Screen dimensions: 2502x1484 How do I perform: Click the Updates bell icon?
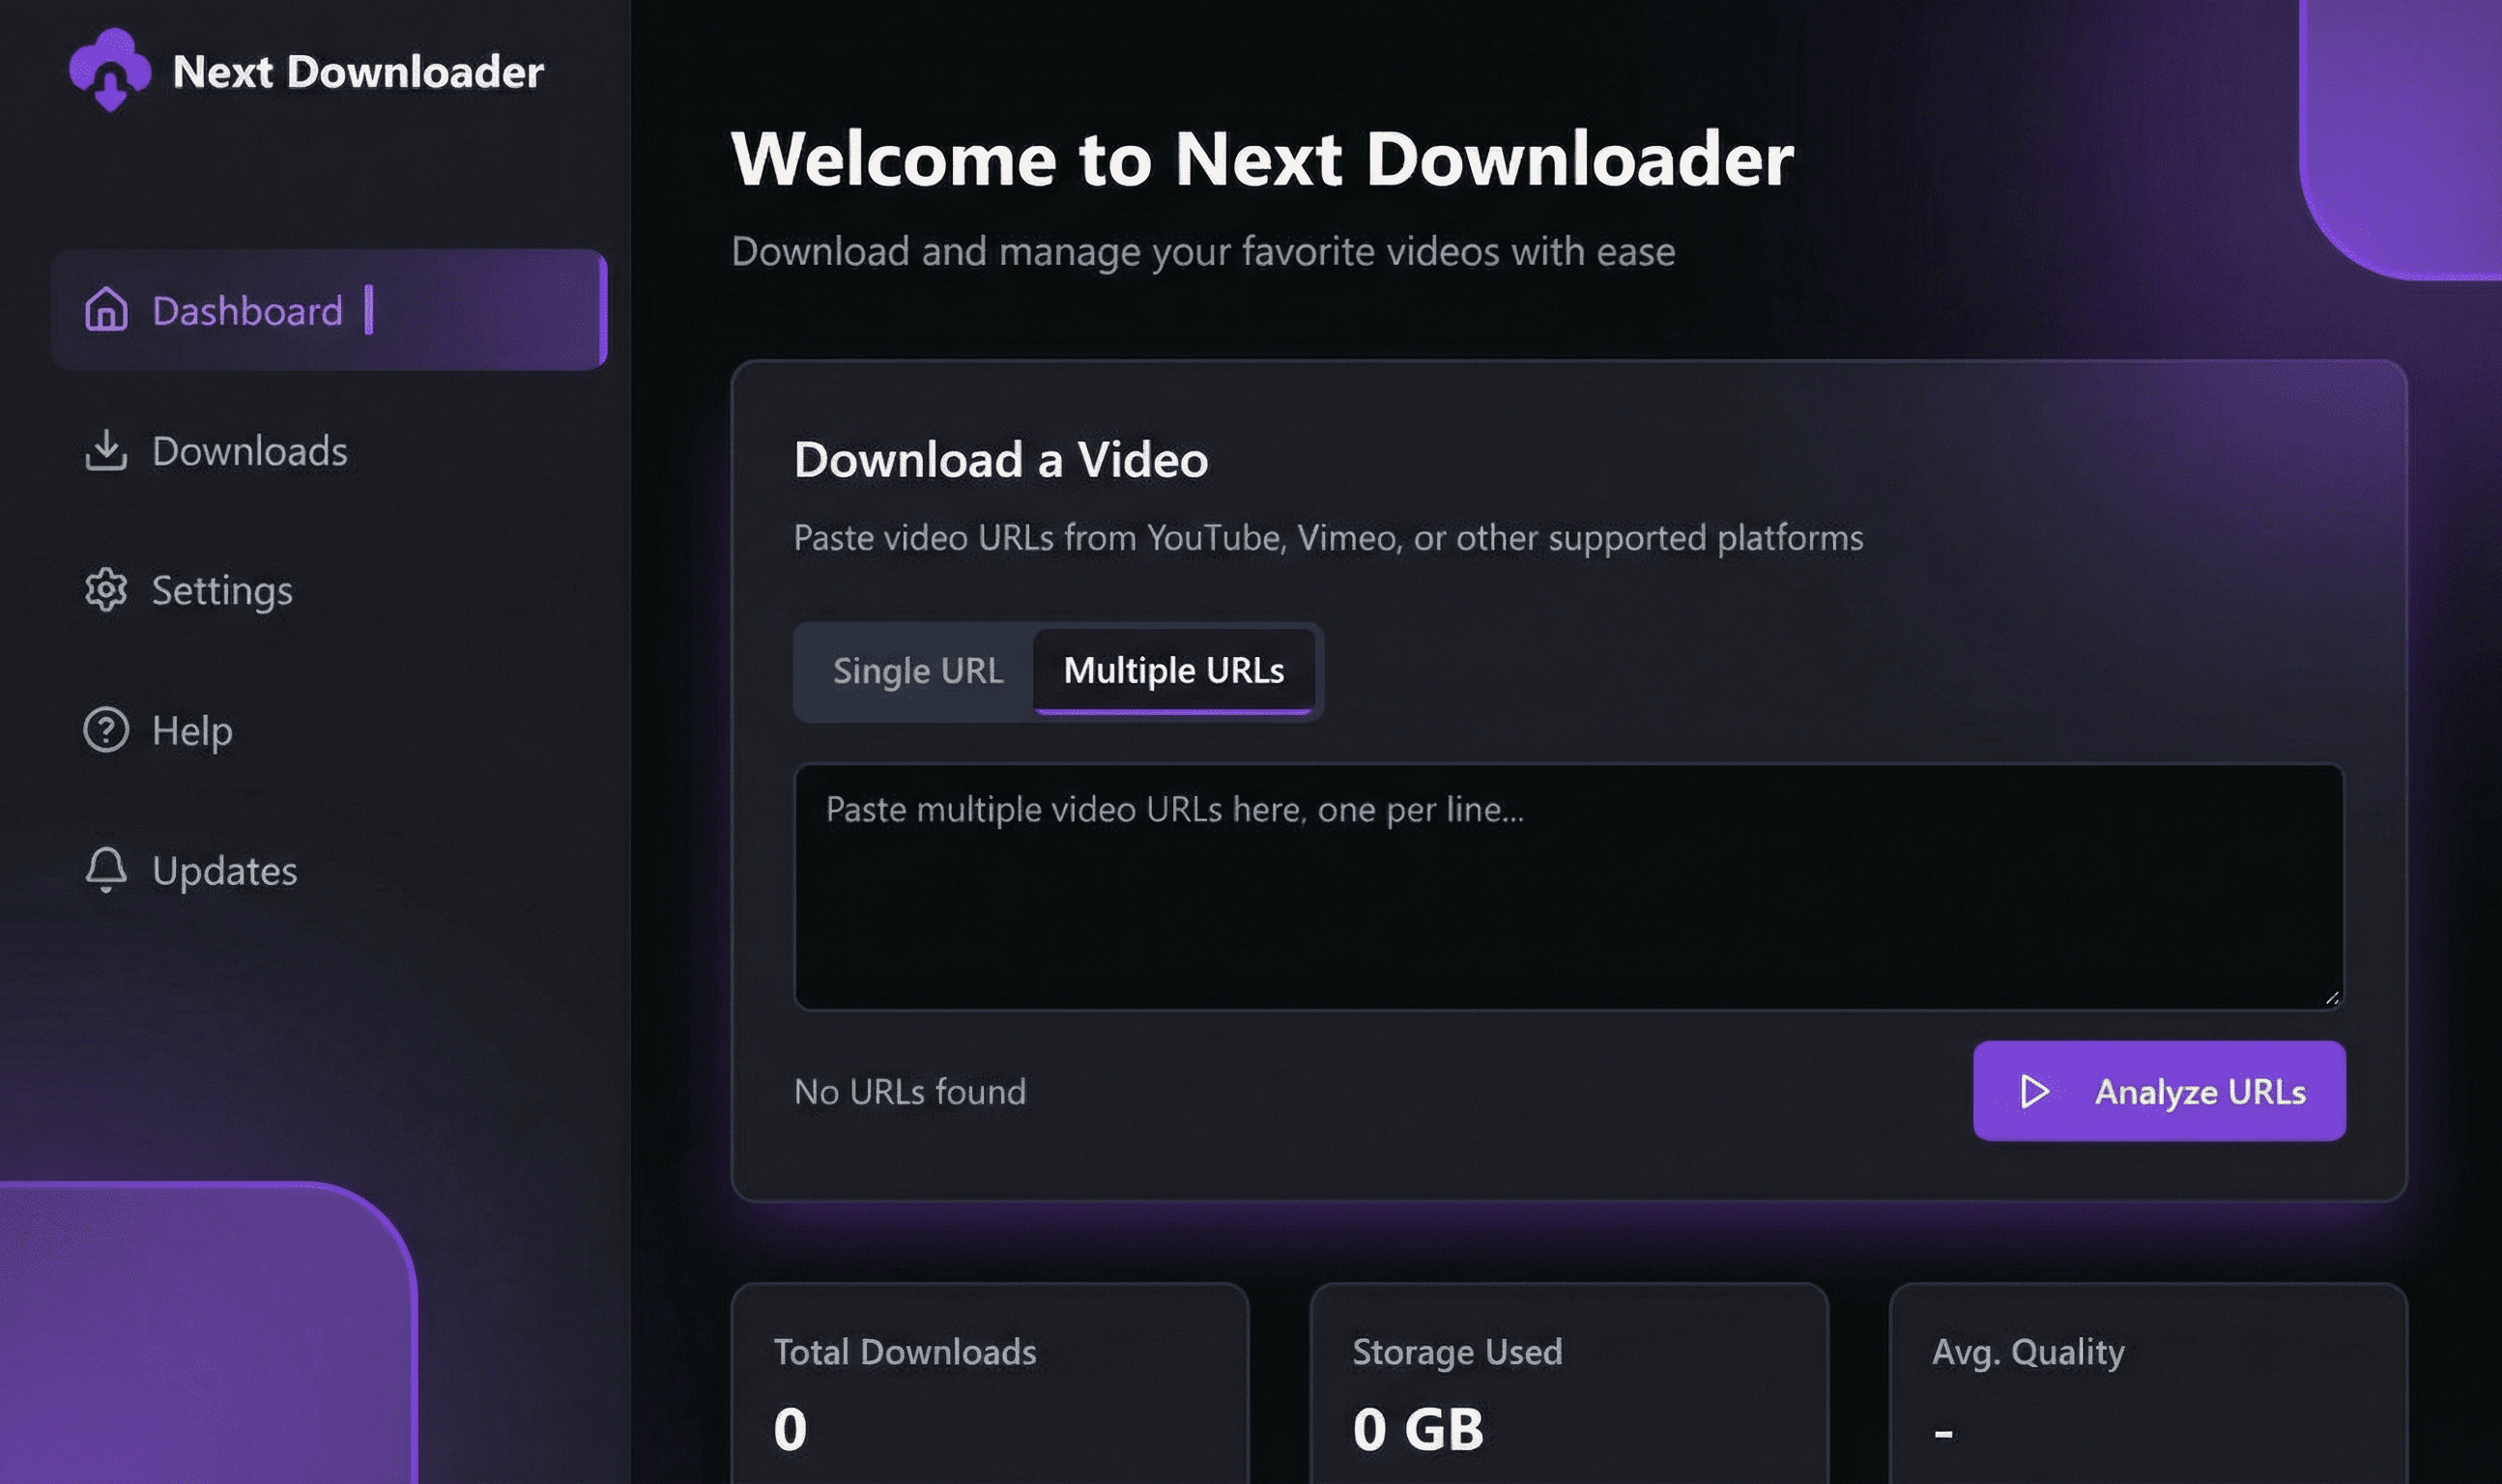(x=106, y=871)
